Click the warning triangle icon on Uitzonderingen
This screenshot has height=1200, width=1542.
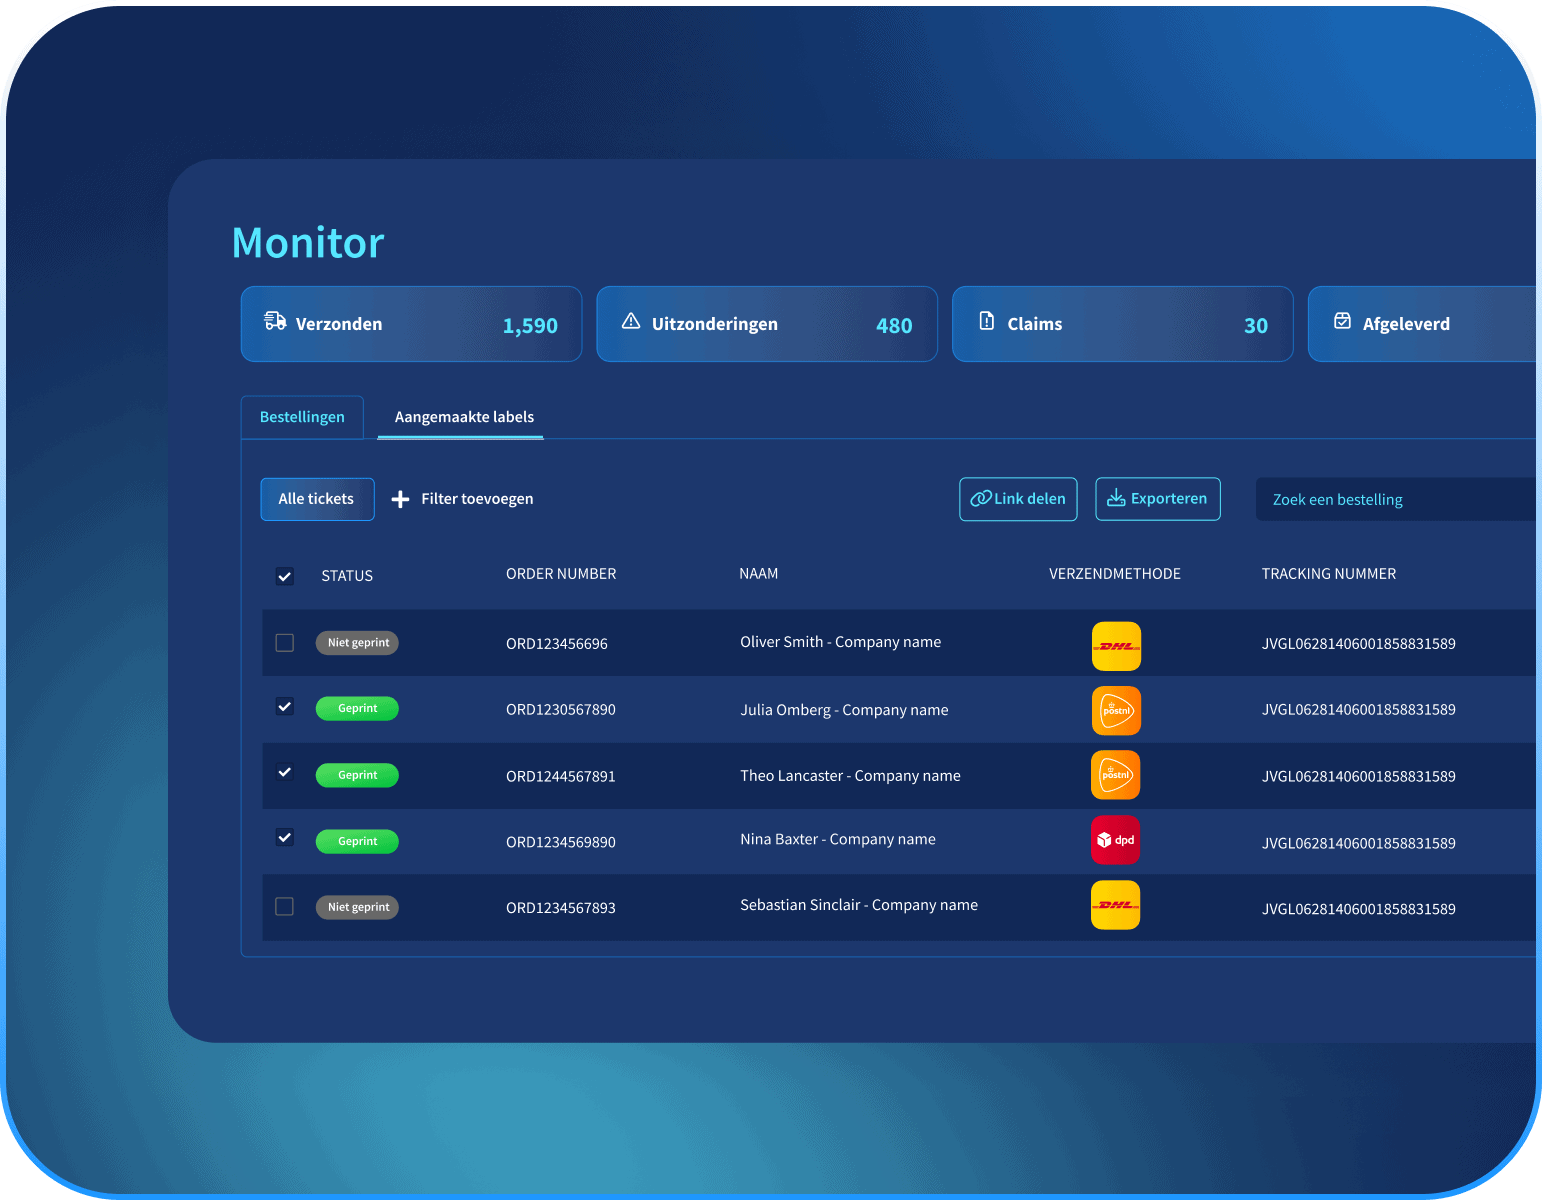631,321
